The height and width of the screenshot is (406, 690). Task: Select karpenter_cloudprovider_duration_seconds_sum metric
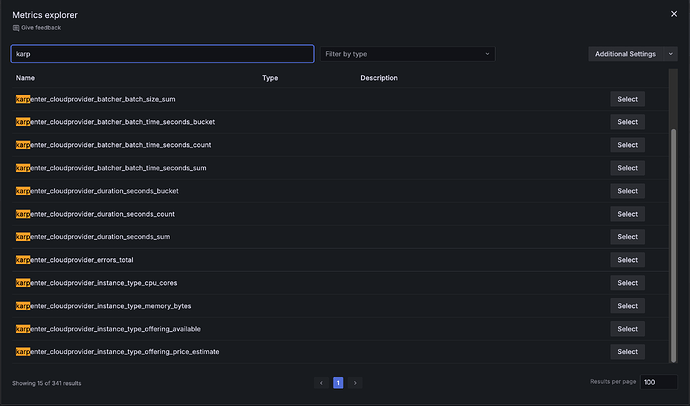628,237
